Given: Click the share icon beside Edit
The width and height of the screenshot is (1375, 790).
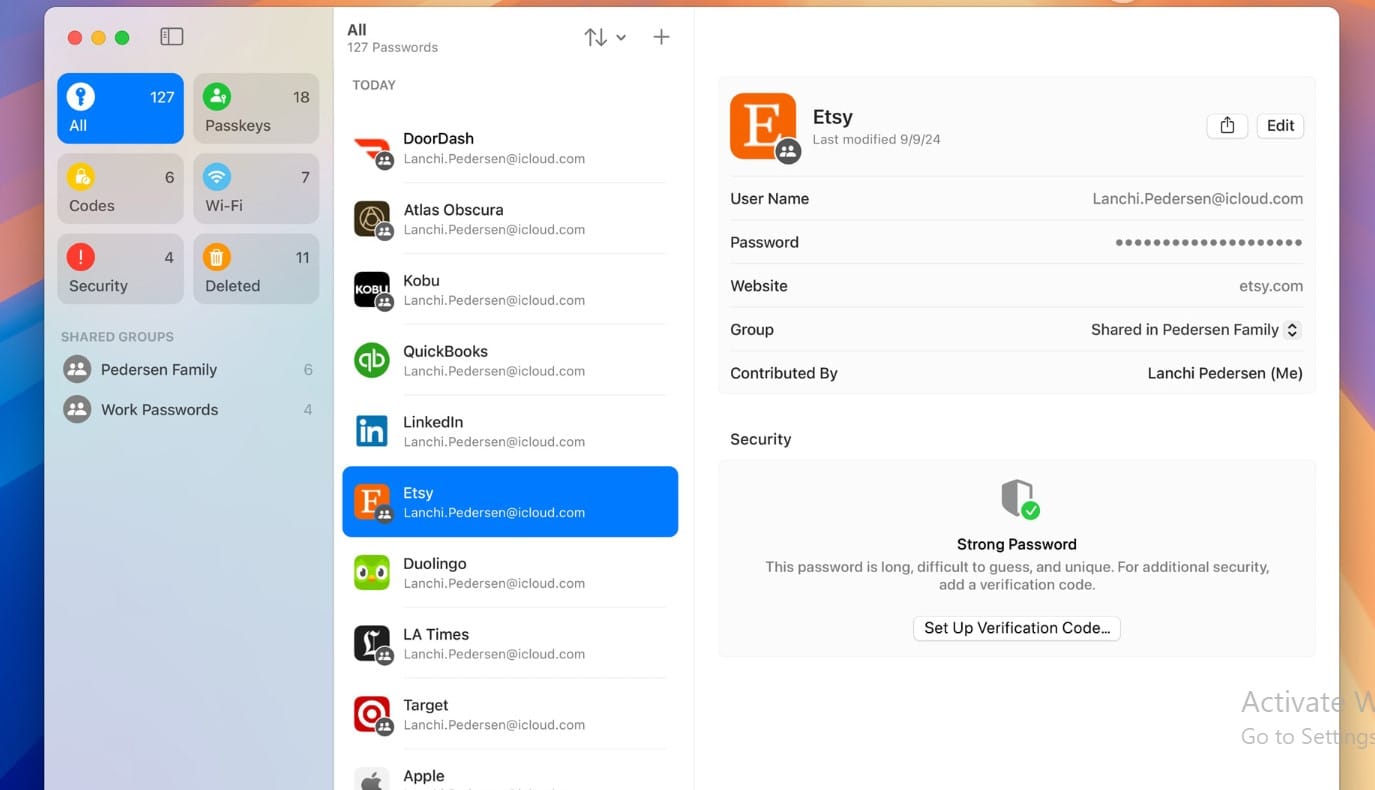Looking at the screenshot, I should [x=1227, y=125].
